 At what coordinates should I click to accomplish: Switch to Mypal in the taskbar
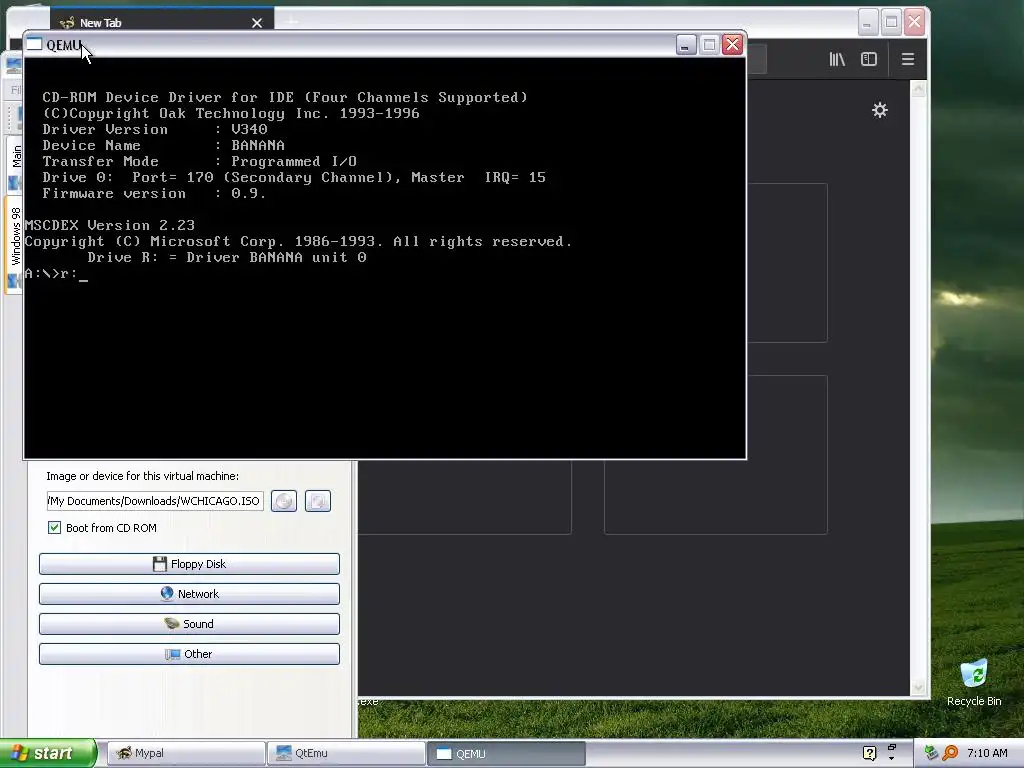pyautogui.click(x=186, y=753)
